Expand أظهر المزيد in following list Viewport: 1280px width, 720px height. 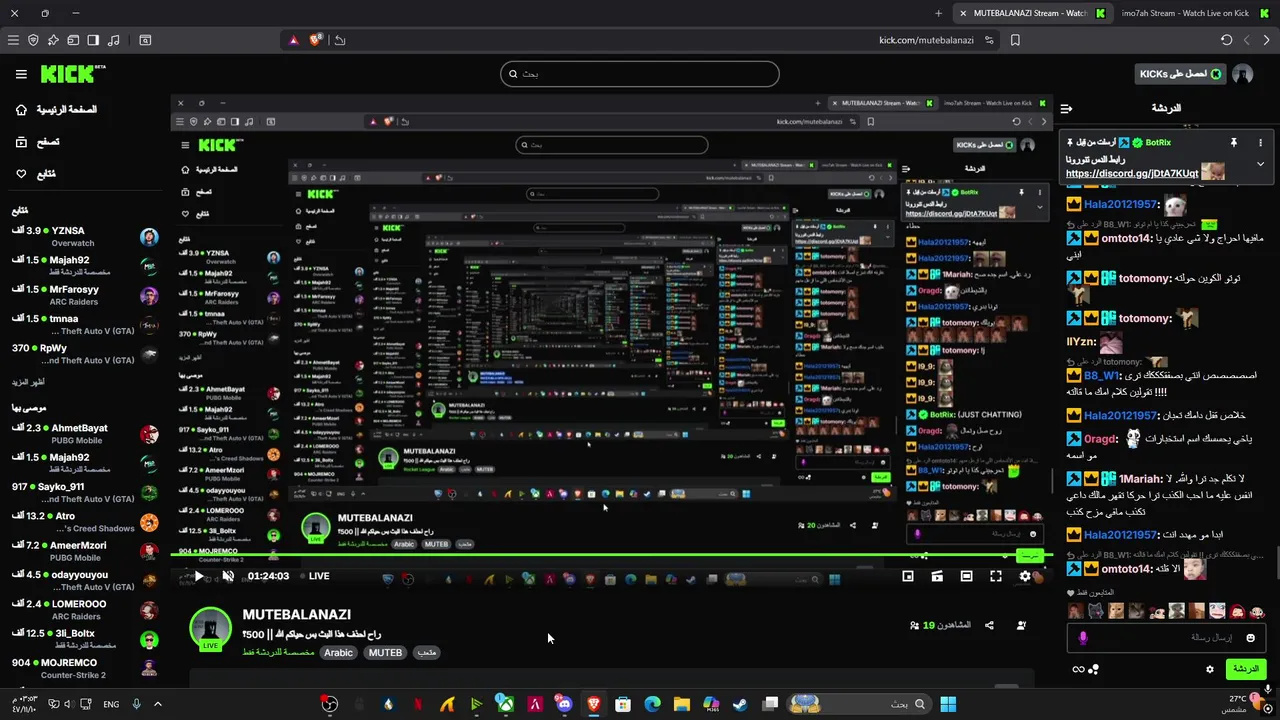28,382
